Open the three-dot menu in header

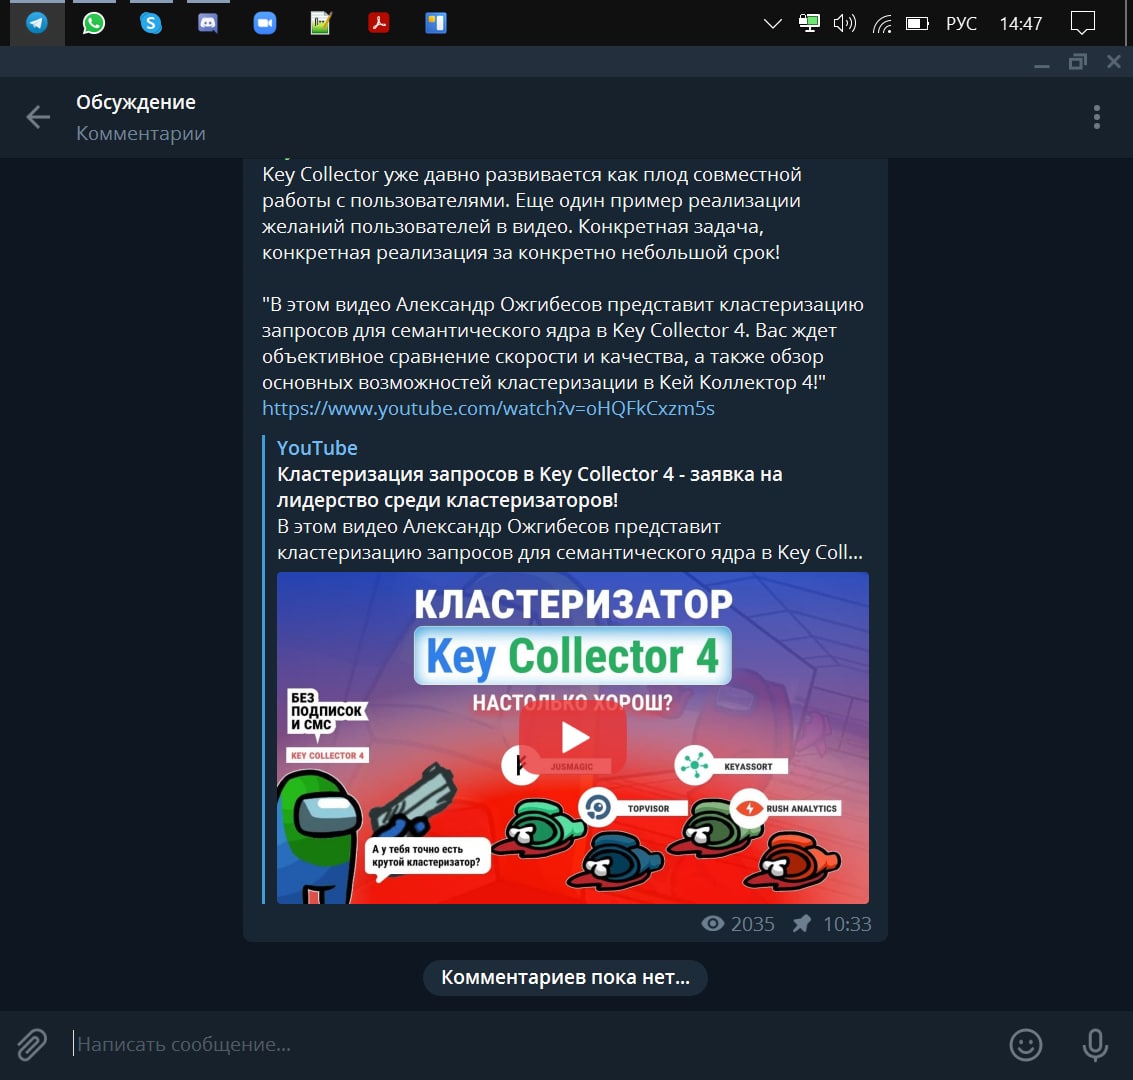click(x=1096, y=117)
